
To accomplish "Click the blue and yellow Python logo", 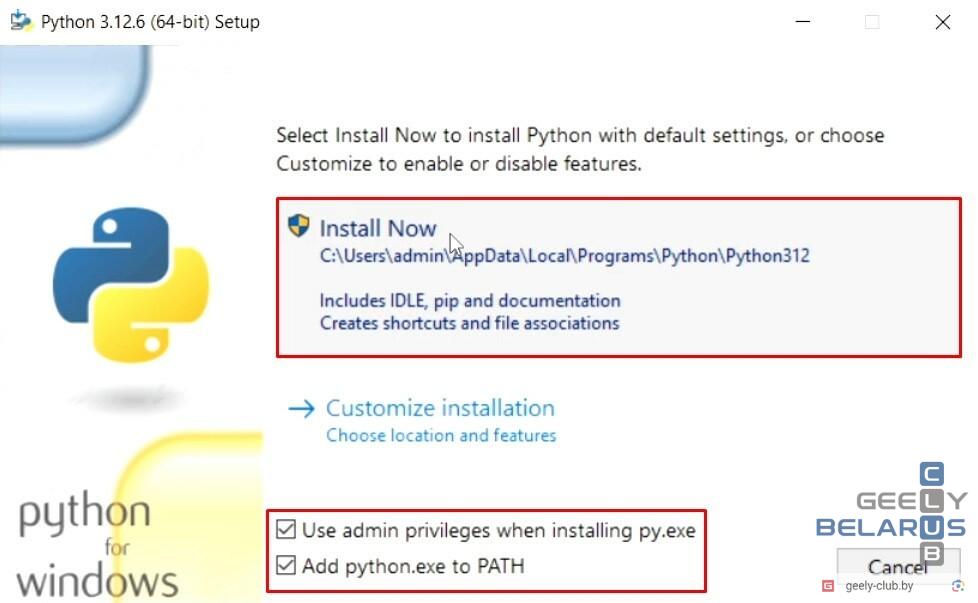I will click(x=131, y=284).
